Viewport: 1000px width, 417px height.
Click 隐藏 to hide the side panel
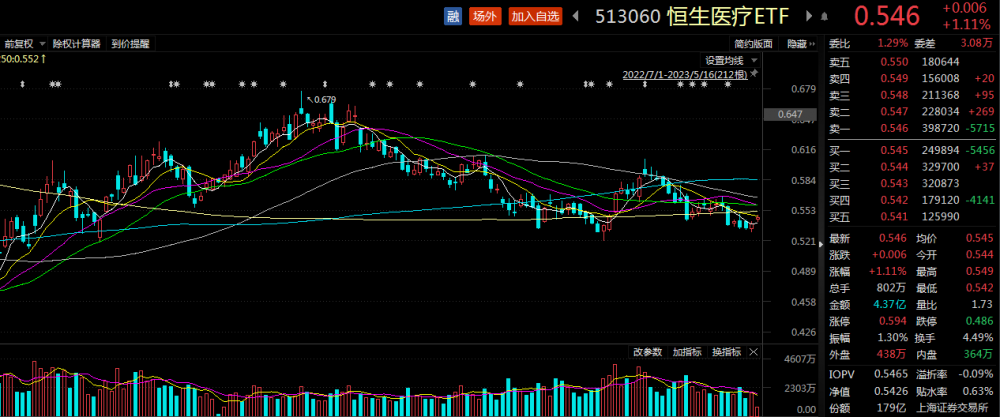(x=802, y=44)
